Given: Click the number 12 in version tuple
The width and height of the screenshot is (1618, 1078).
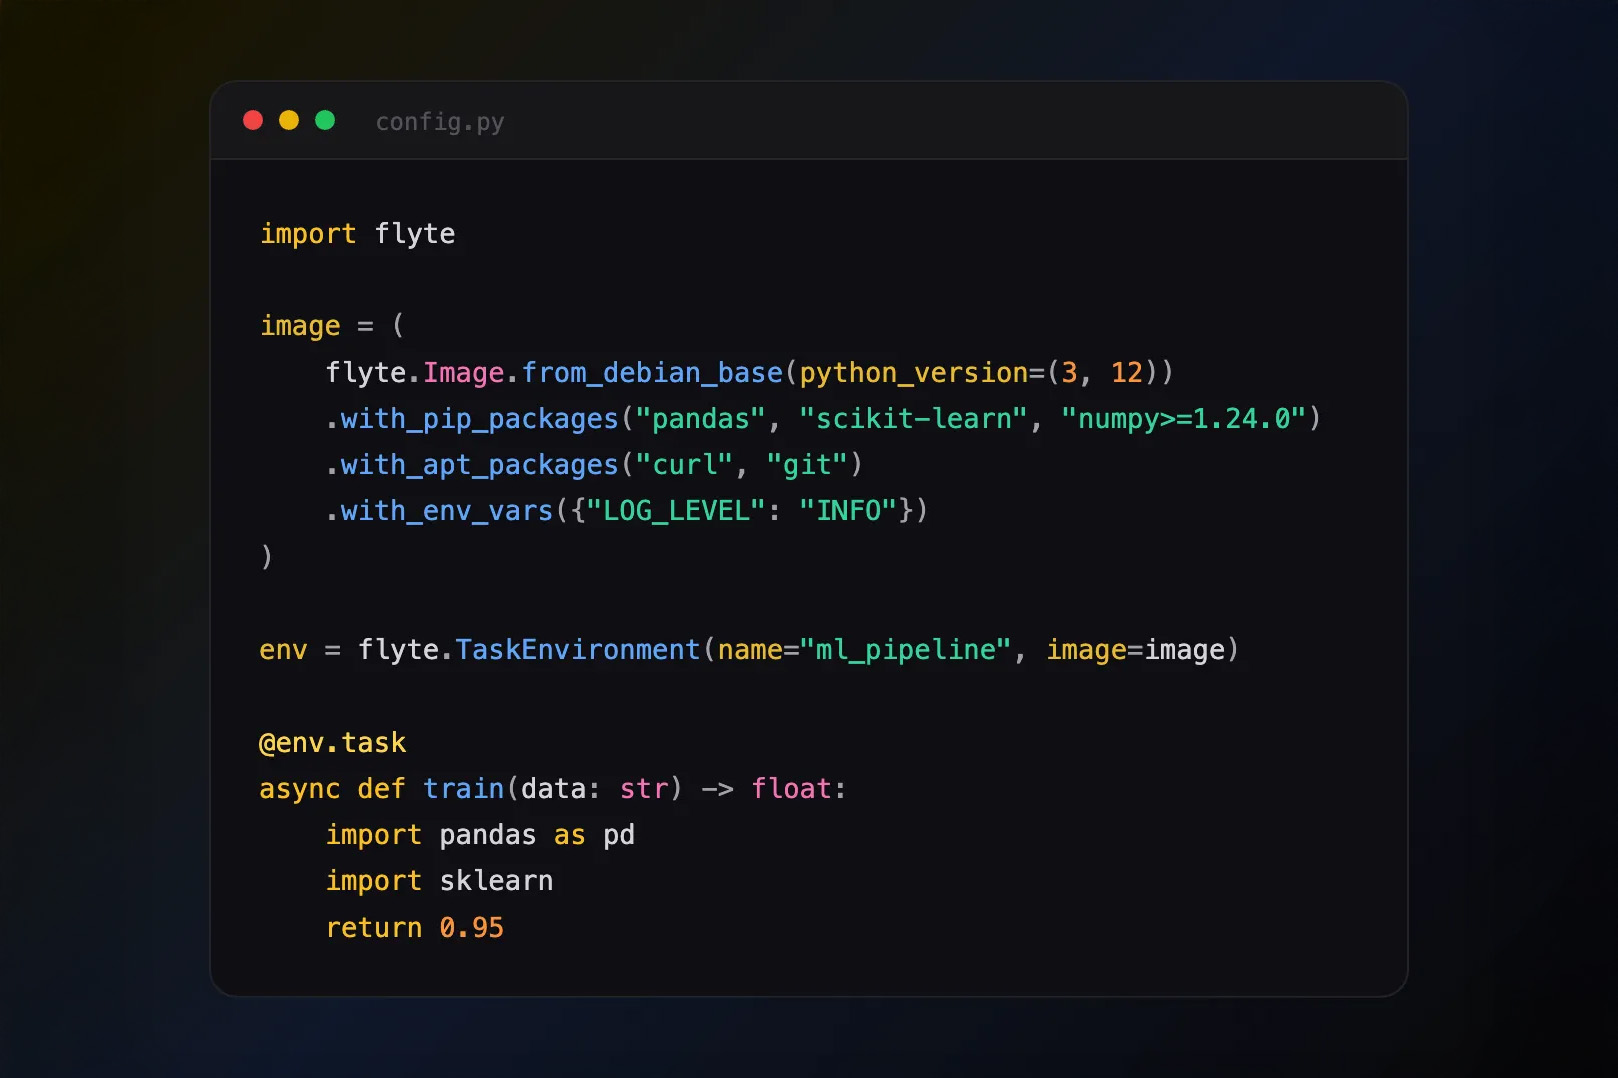Looking at the screenshot, I should [x=1127, y=372].
